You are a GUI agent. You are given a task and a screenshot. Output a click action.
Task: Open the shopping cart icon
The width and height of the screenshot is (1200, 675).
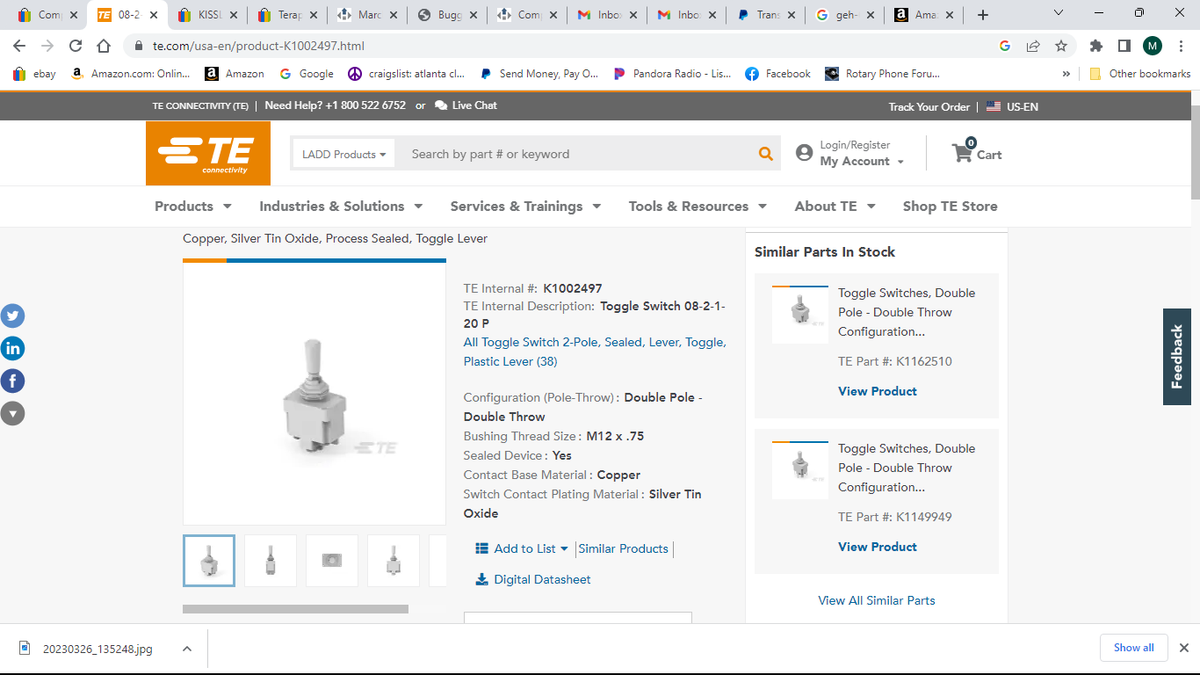point(962,151)
